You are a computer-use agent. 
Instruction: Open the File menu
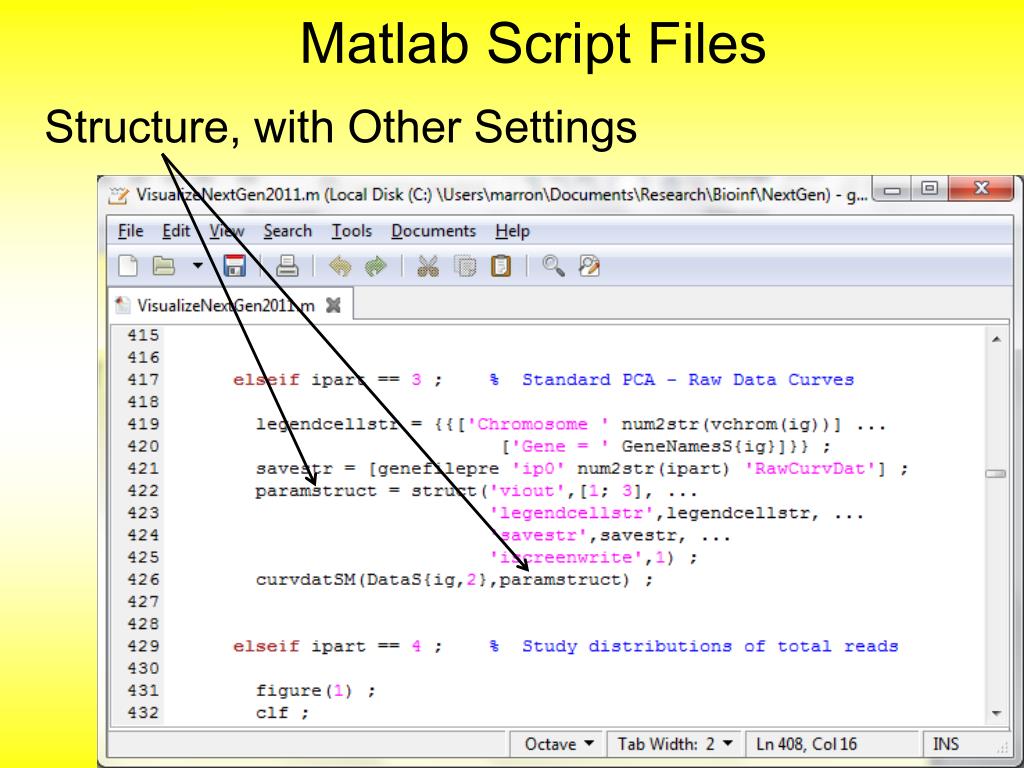click(x=131, y=231)
